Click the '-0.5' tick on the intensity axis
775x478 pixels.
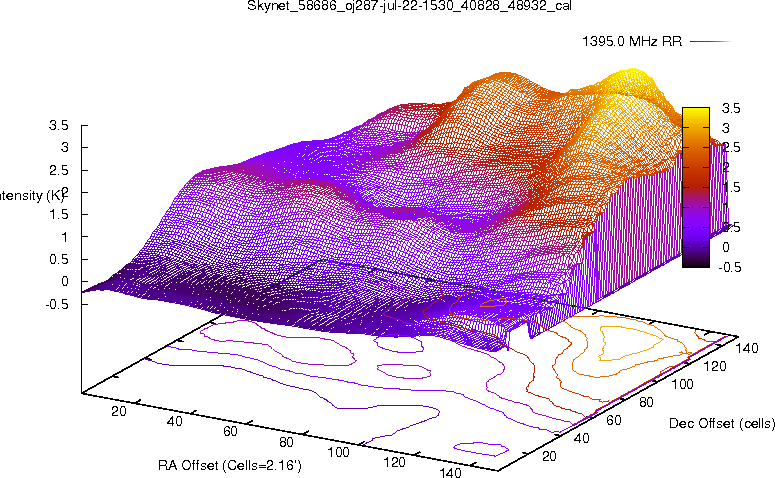point(56,304)
